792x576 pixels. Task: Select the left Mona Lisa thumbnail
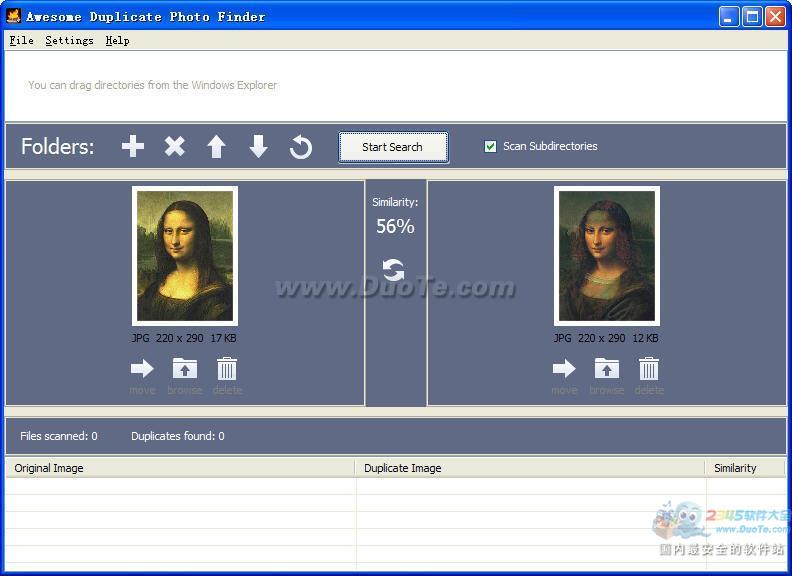coord(185,256)
